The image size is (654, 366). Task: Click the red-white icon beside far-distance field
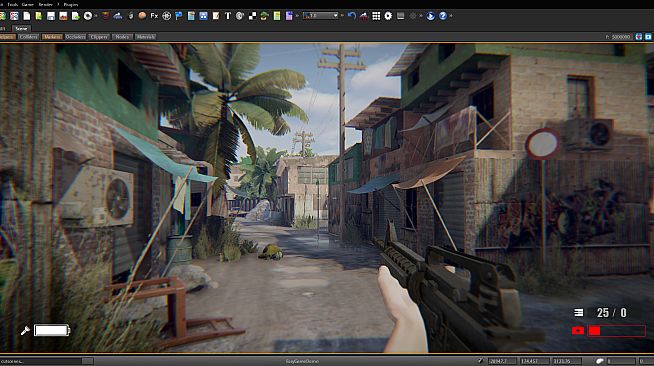(x=639, y=37)
